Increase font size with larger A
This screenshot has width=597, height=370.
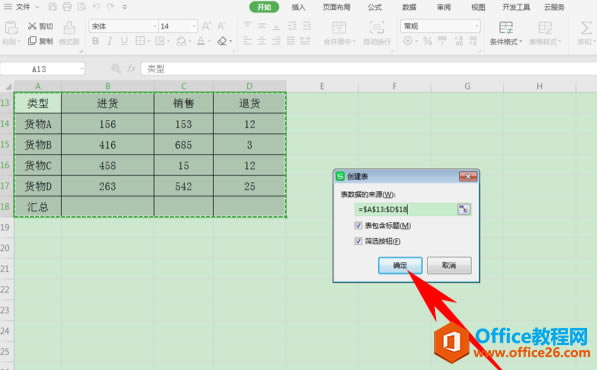coord(206,26)
